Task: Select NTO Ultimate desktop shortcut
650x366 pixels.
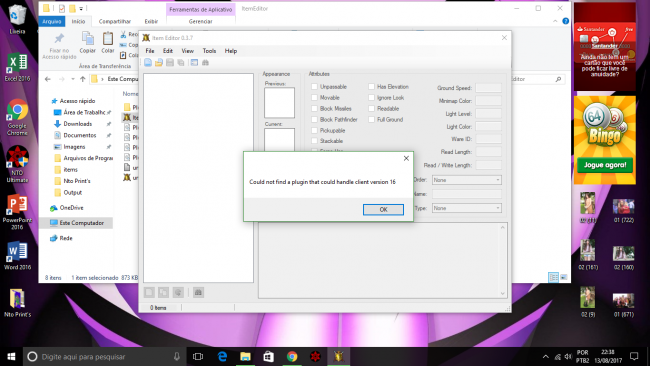Action: click(x=17, y=164)
